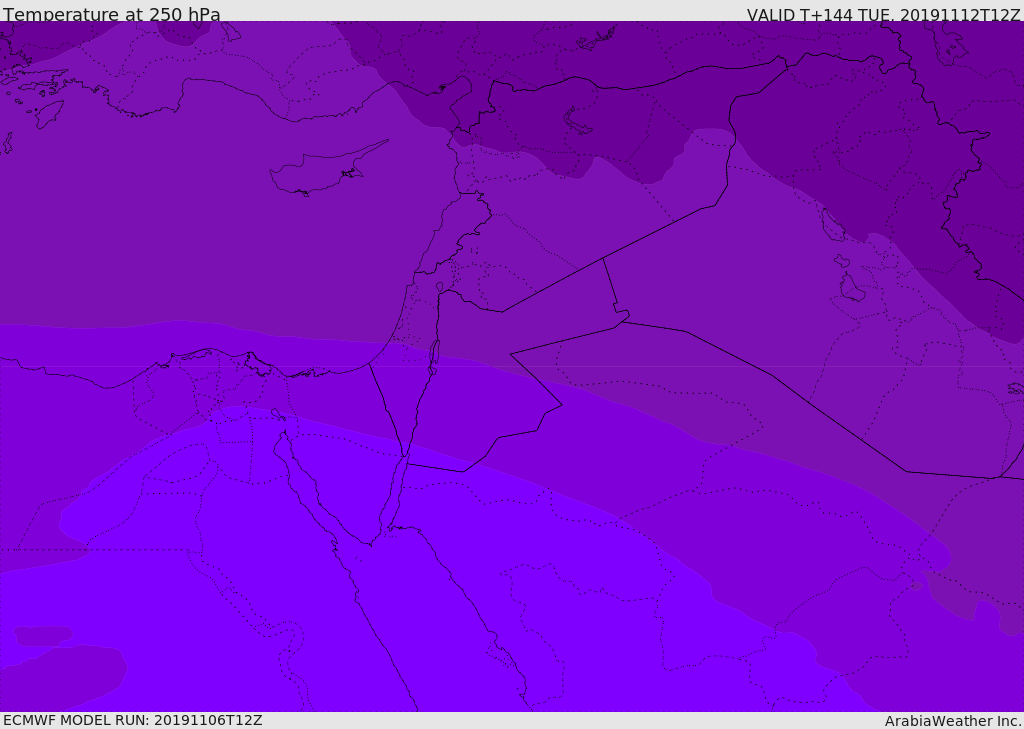Image resolution: width=1024 pixels, height=729 pixels.
Task: Click the dark patch in bottom-left corner
Action: (60, 675)
